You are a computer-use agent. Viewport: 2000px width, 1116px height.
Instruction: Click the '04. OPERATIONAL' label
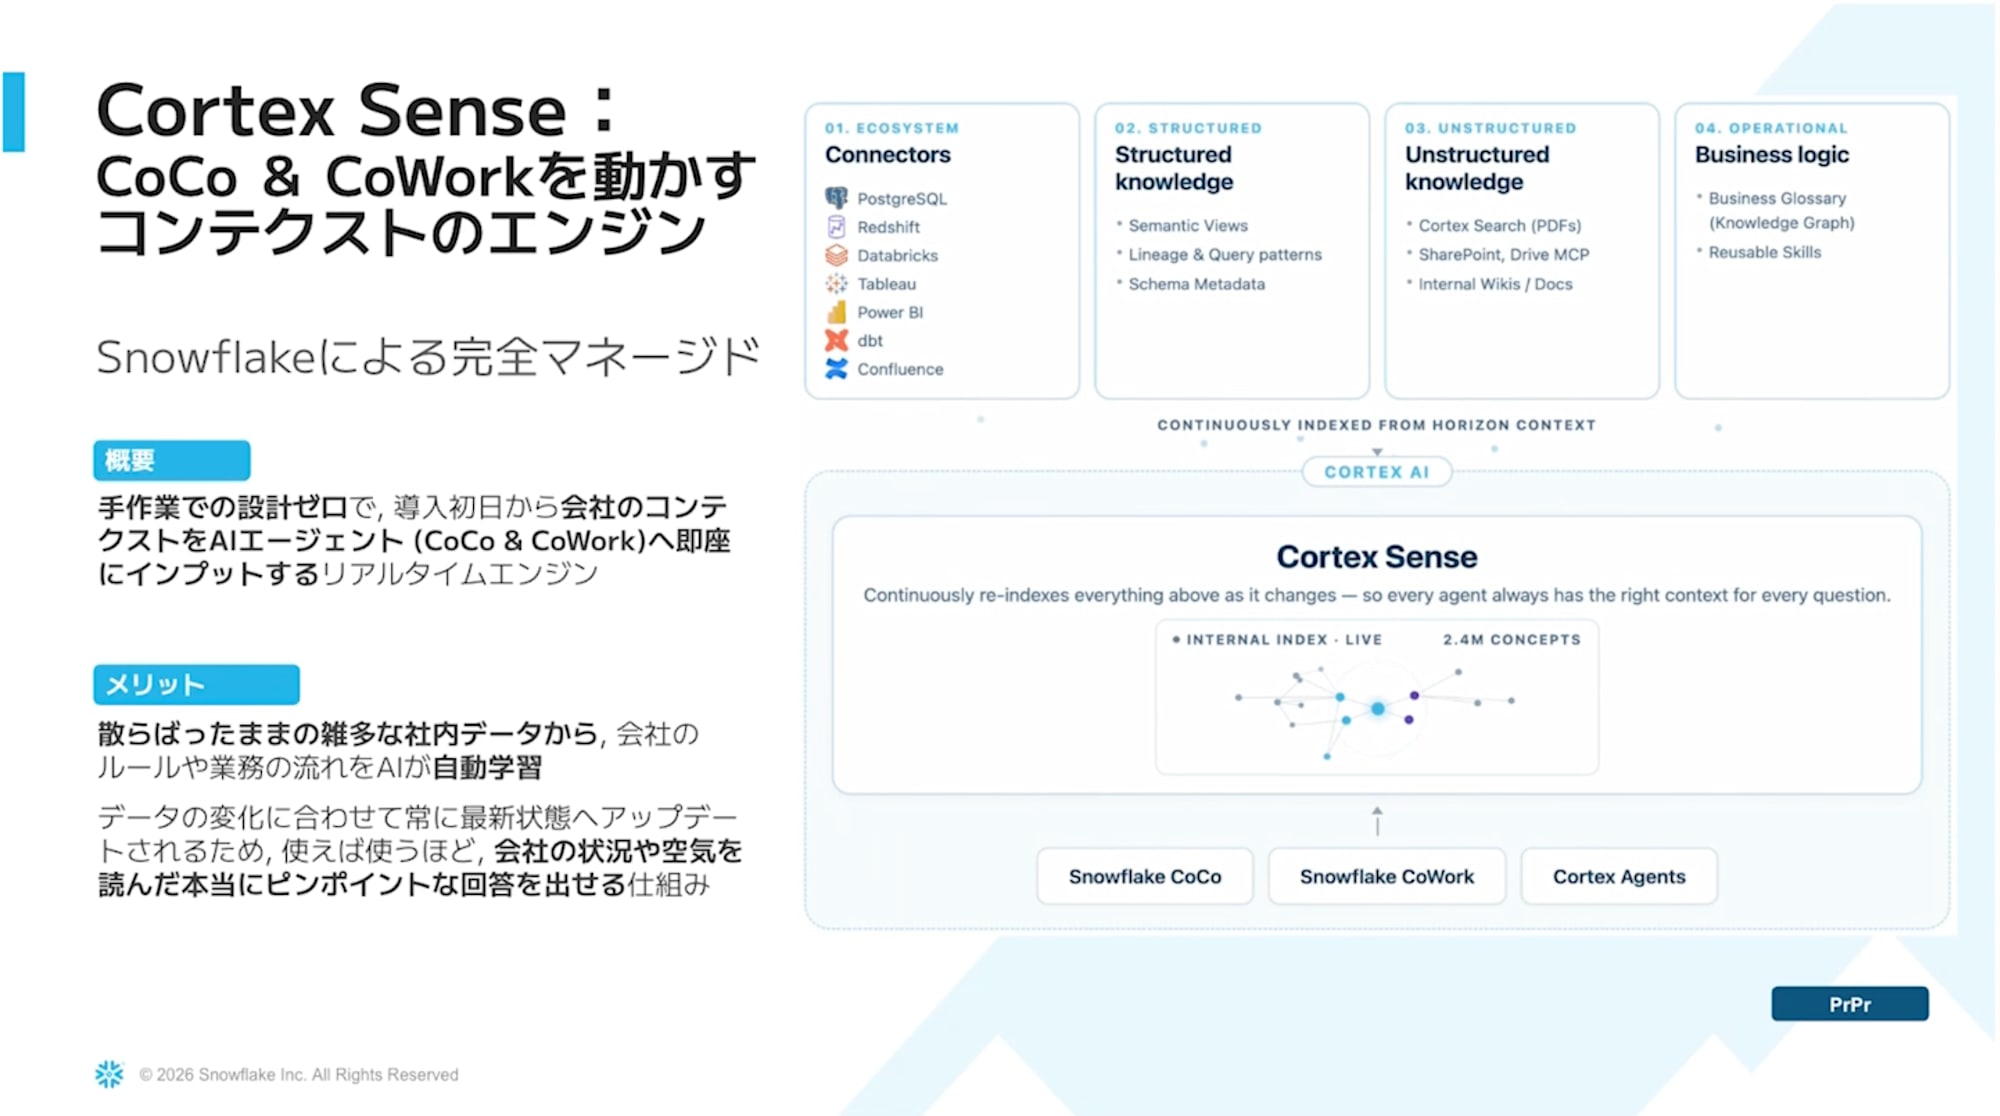1771,128
